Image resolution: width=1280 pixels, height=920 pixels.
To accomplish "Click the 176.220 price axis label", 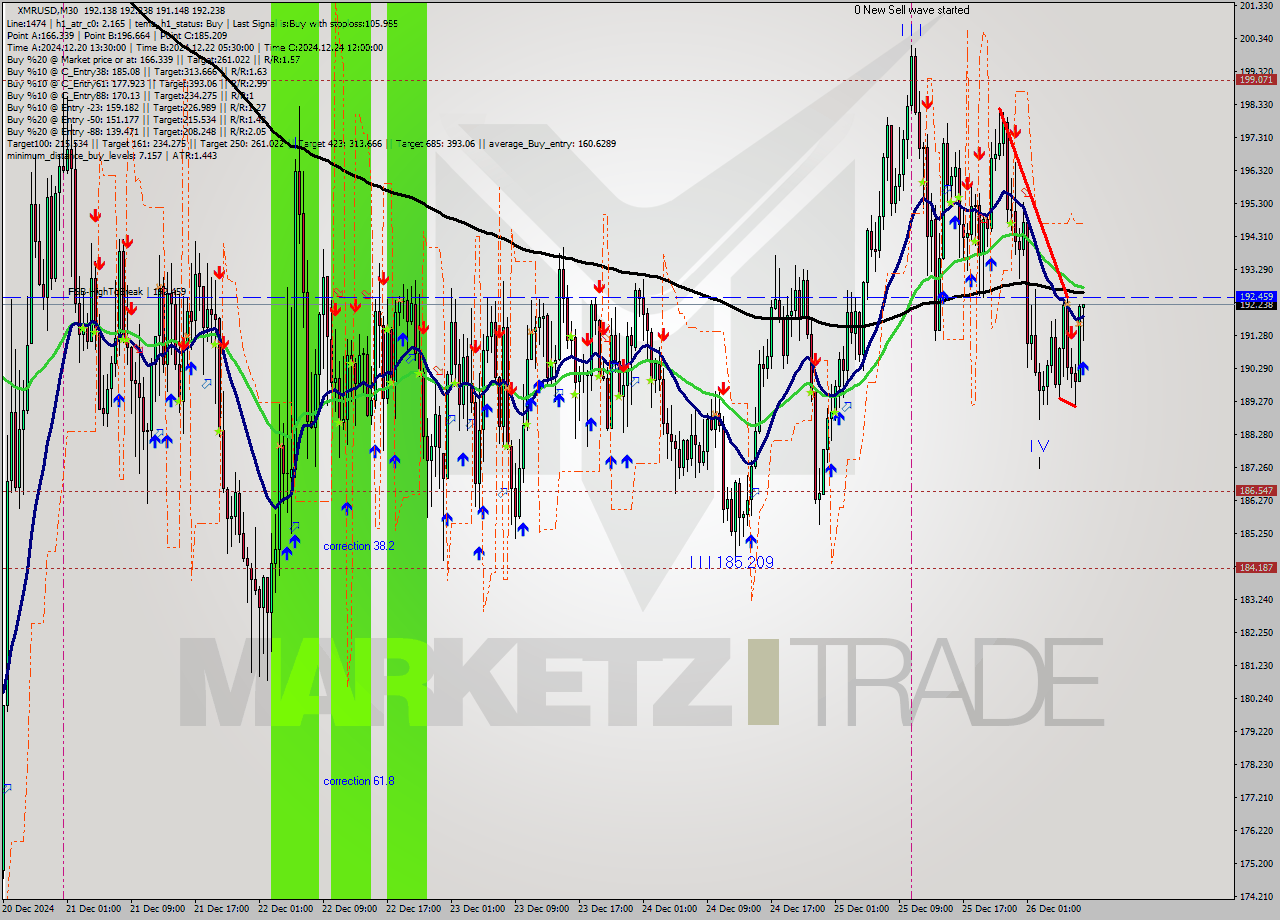I will pyautogui.click(x=1256, y=830).
